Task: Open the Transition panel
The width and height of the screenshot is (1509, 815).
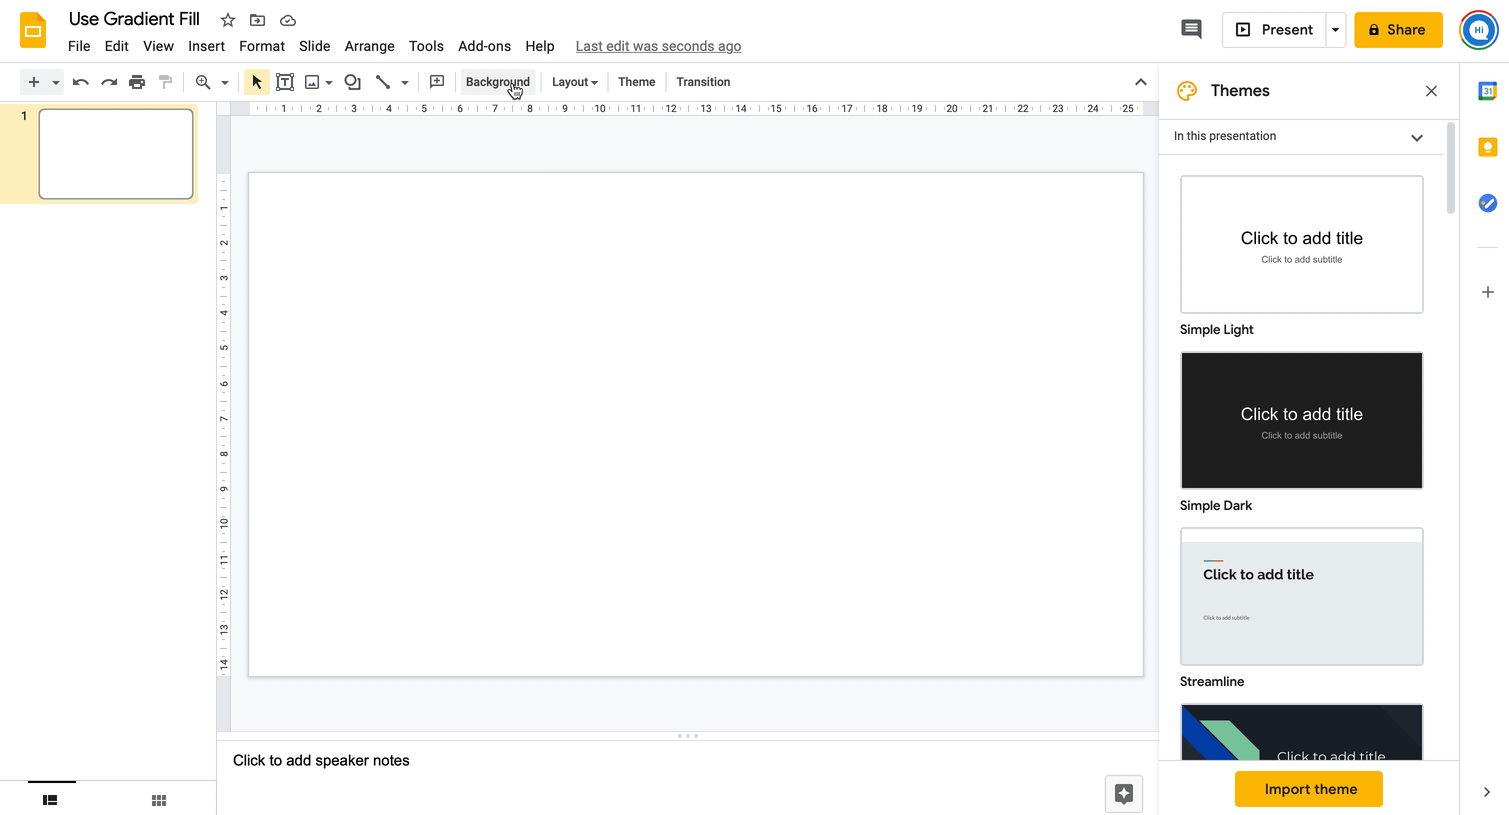Action: (703, 82)
